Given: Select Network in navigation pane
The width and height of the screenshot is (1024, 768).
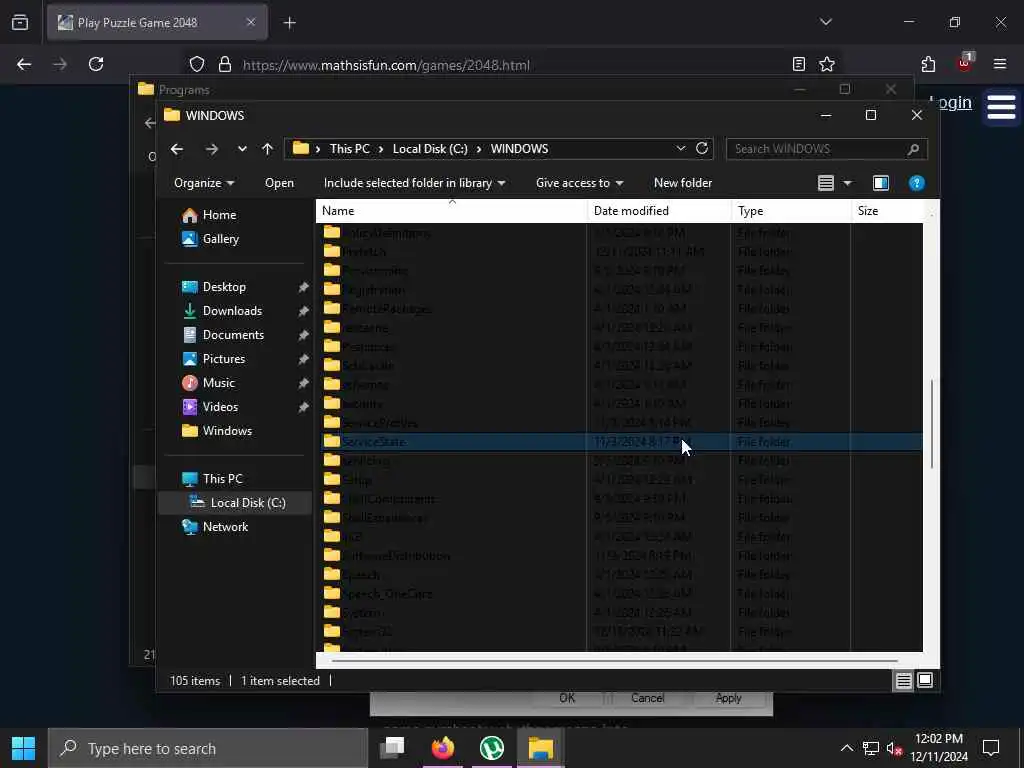Looking at the screenshot, I should pos(225,527).
